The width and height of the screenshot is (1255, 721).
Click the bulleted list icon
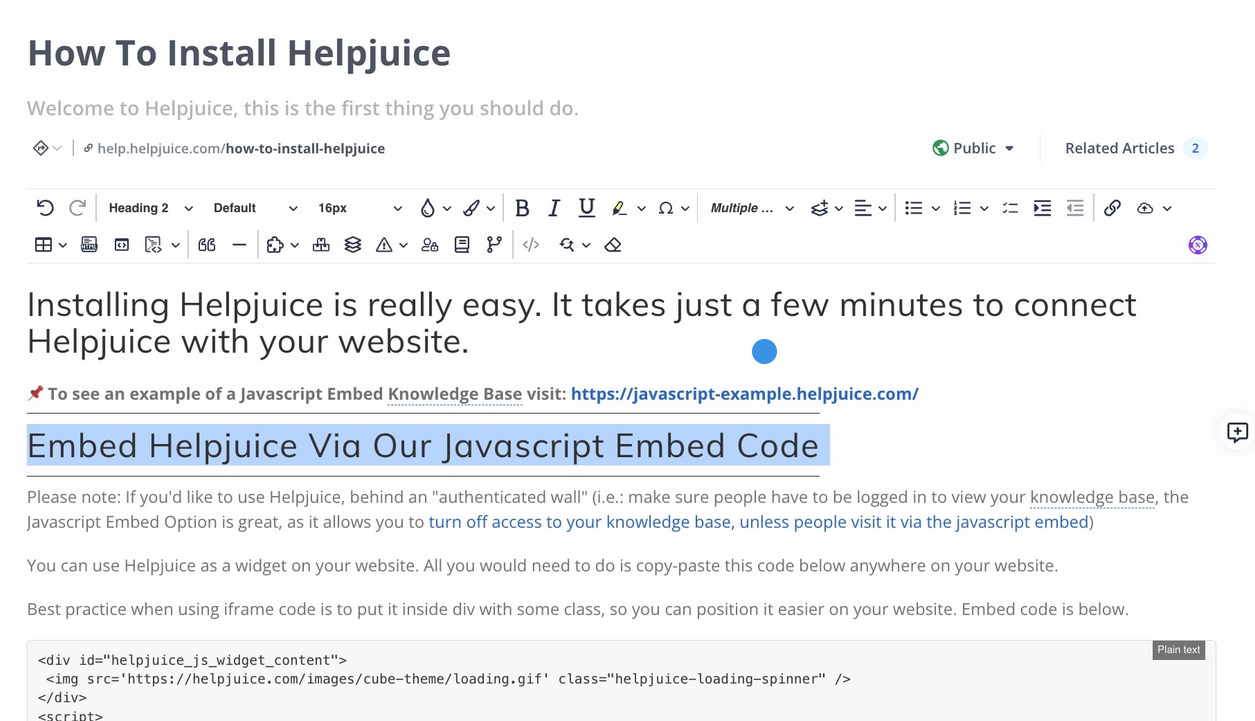point(913,208)
